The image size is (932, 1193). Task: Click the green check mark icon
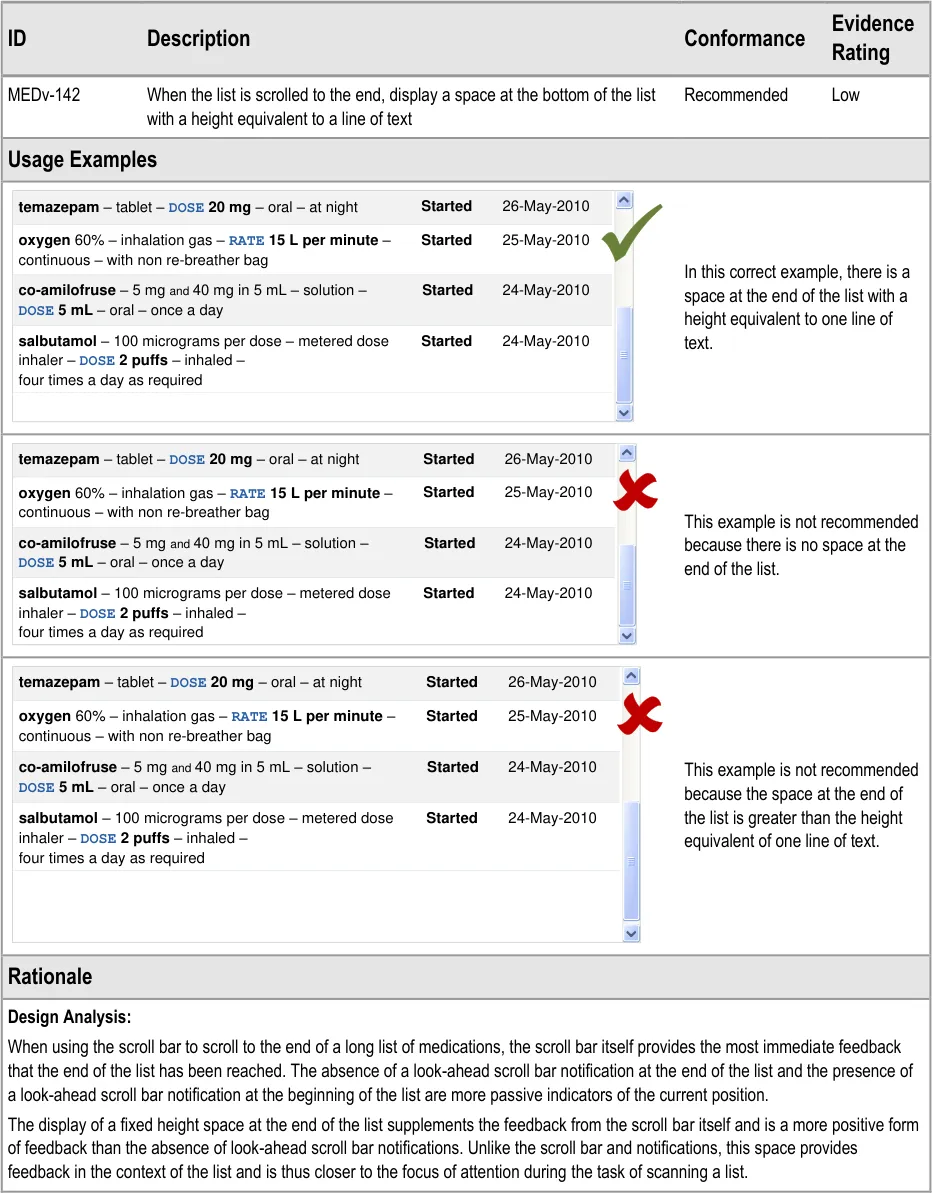click(631, 232)
